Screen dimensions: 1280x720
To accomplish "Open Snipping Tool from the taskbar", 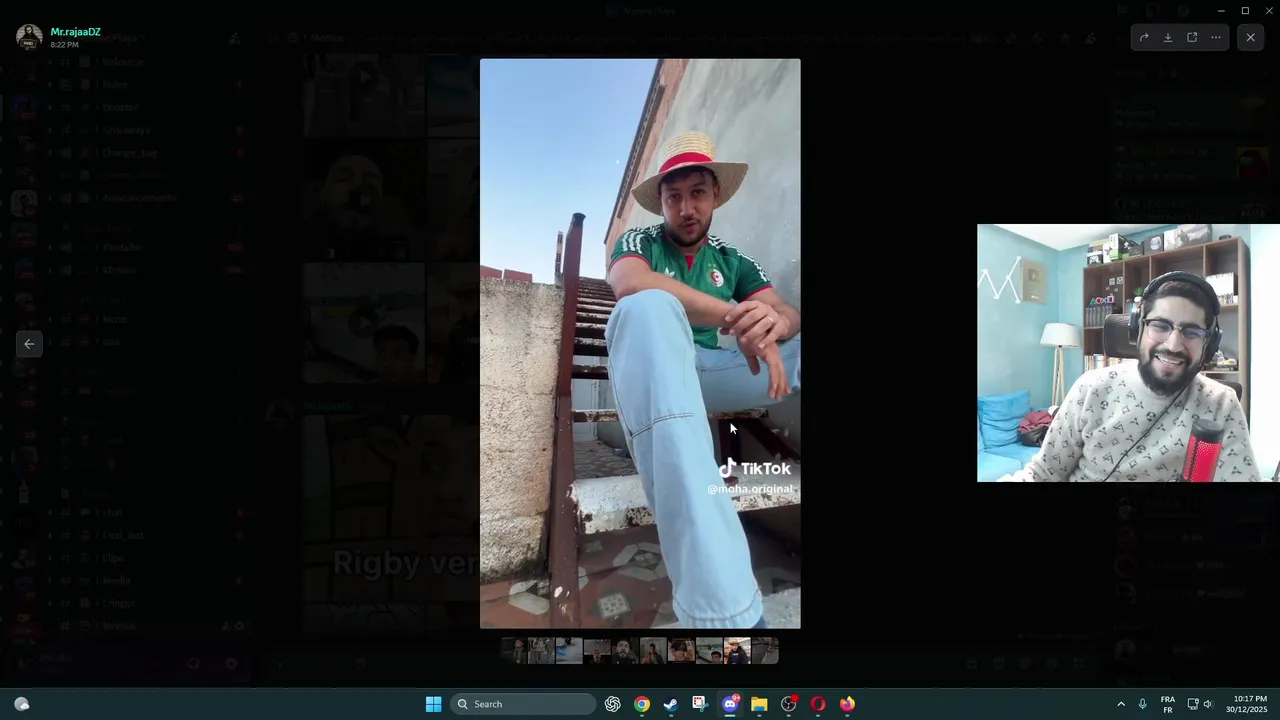I will [700, 704].
